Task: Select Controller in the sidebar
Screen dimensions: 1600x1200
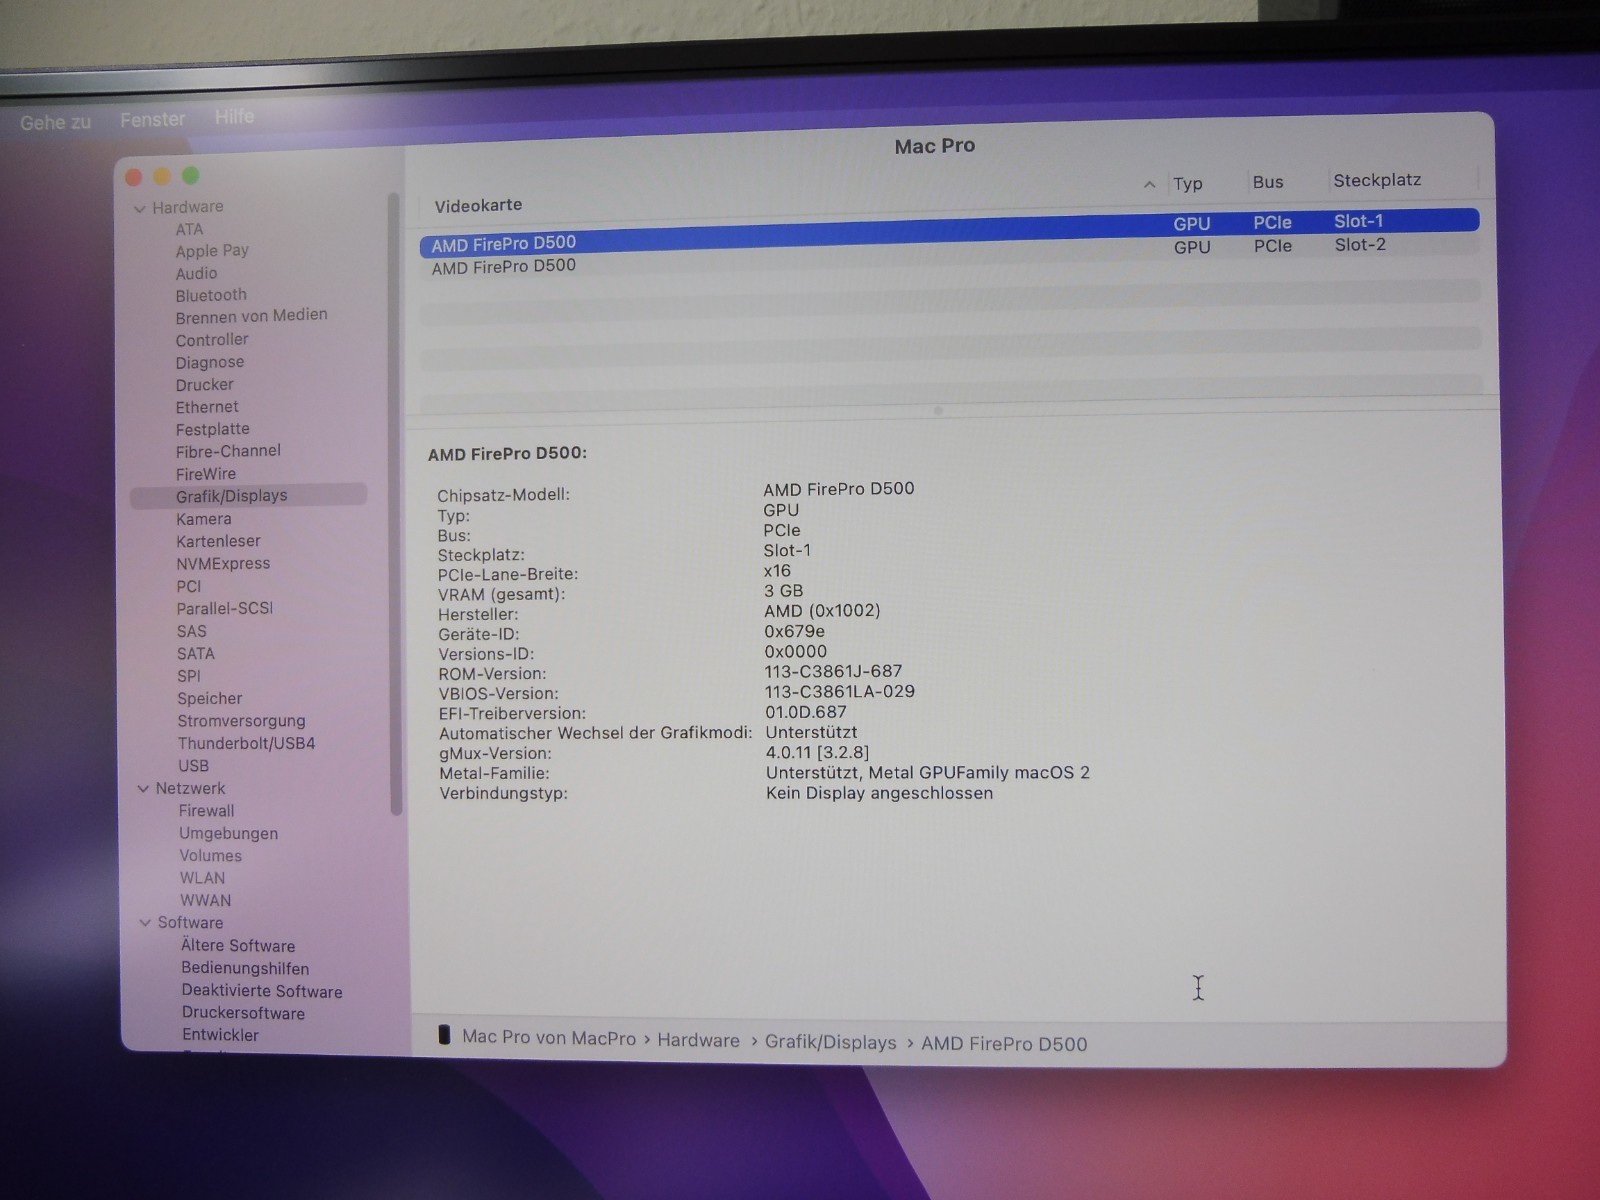Action: [212, 340]
